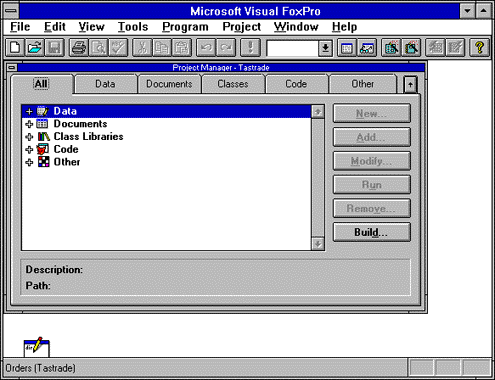The height and width of the screenshot is (380, 495).
Task: Click the Help question mark icon
Action: (479, 48)
